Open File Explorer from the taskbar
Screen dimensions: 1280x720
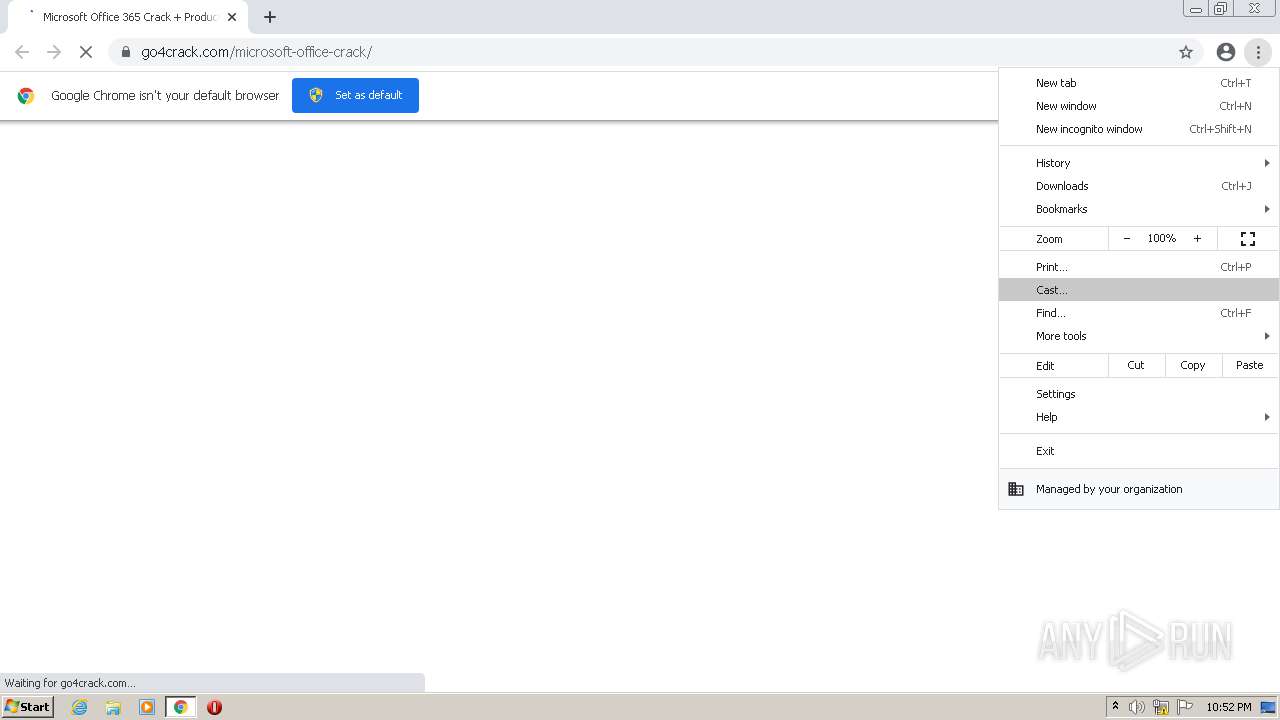pos(113,707)
